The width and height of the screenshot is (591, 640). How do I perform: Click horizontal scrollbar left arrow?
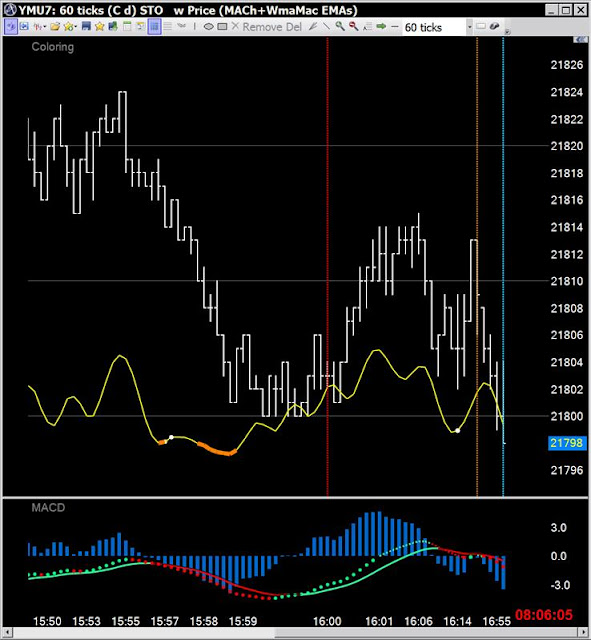tap(8, 633)
